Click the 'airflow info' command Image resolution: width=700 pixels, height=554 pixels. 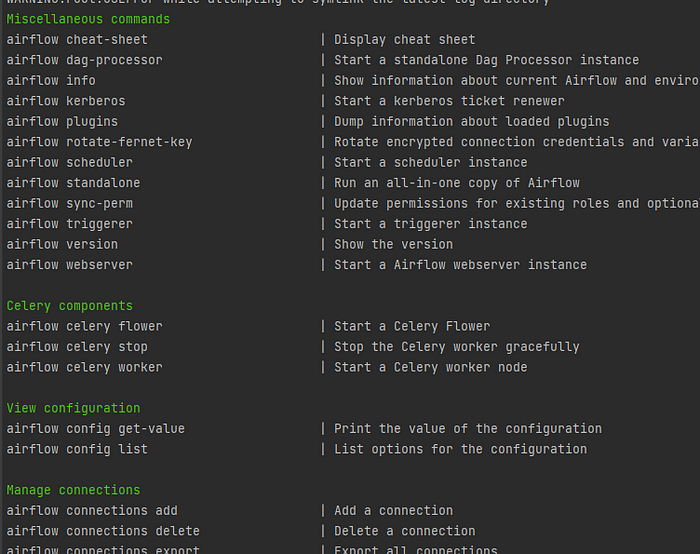(x=51, y=81)
